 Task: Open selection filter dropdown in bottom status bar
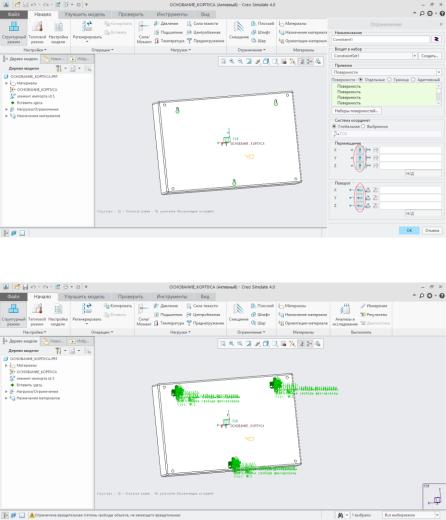[437, 515]
